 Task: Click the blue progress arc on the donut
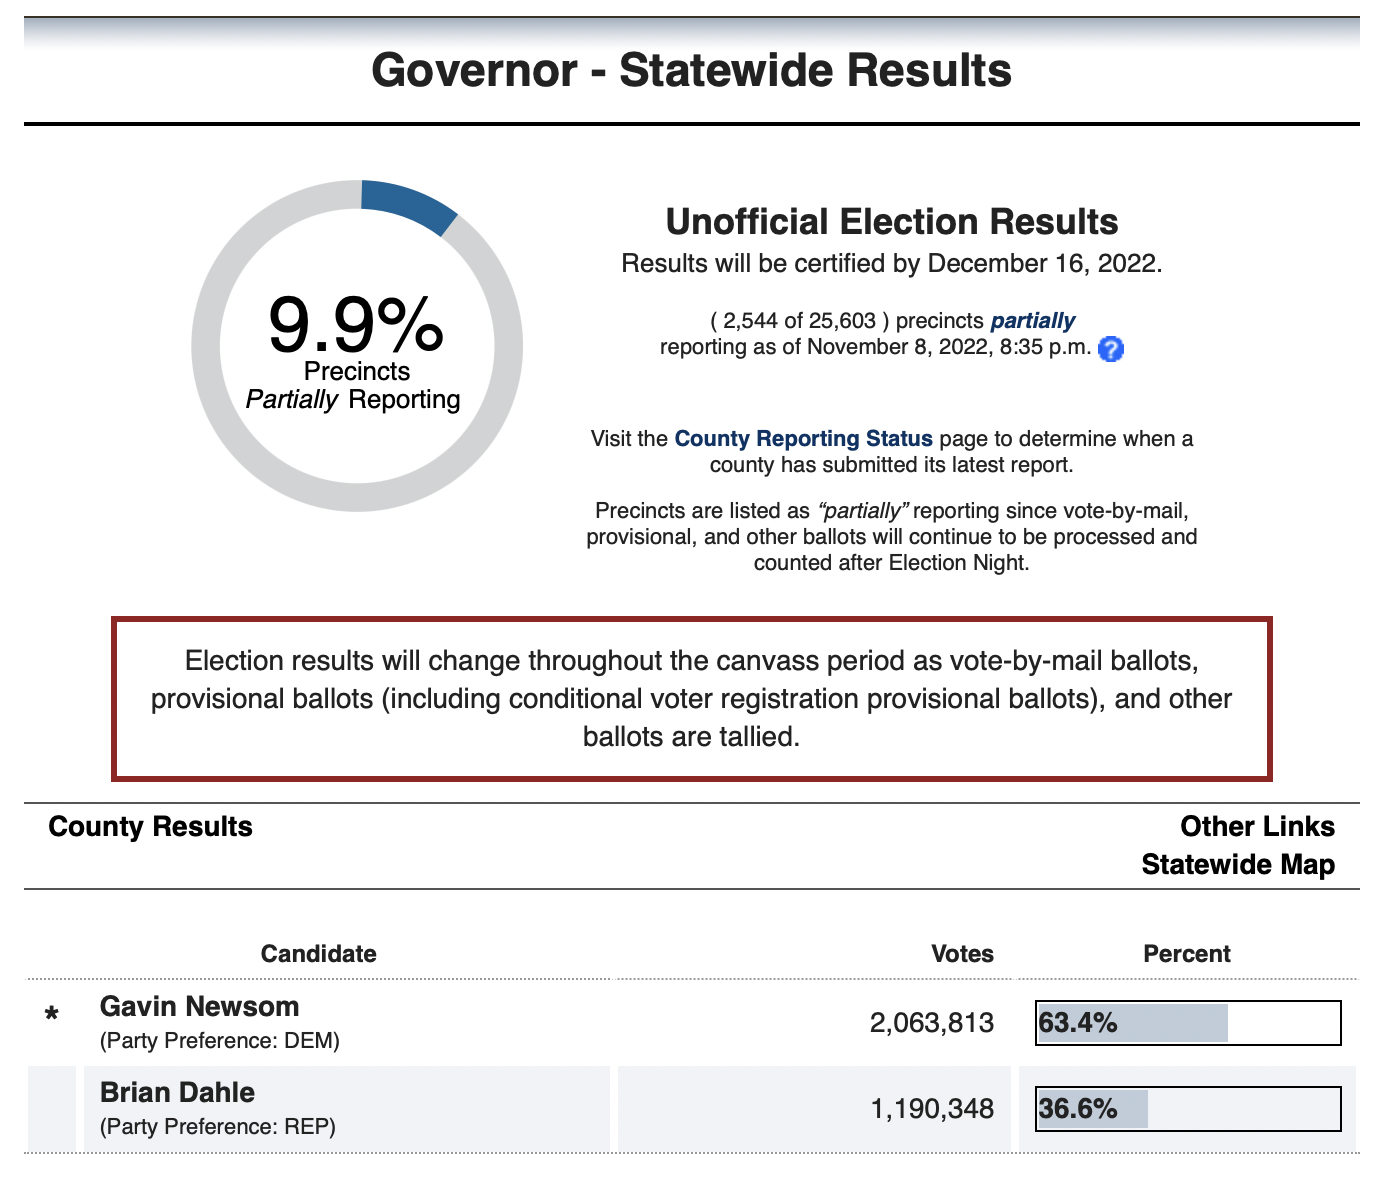click(x=408, y=205)
